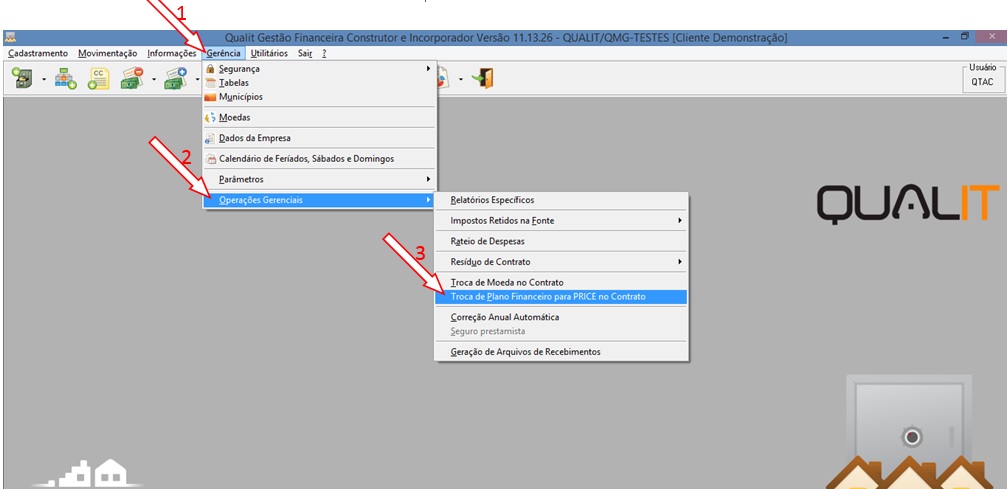The width and height of the screenshot is (1008, 489).
Task: Open dropdown arrow beside red minus money icon
Action: (154, 80)
